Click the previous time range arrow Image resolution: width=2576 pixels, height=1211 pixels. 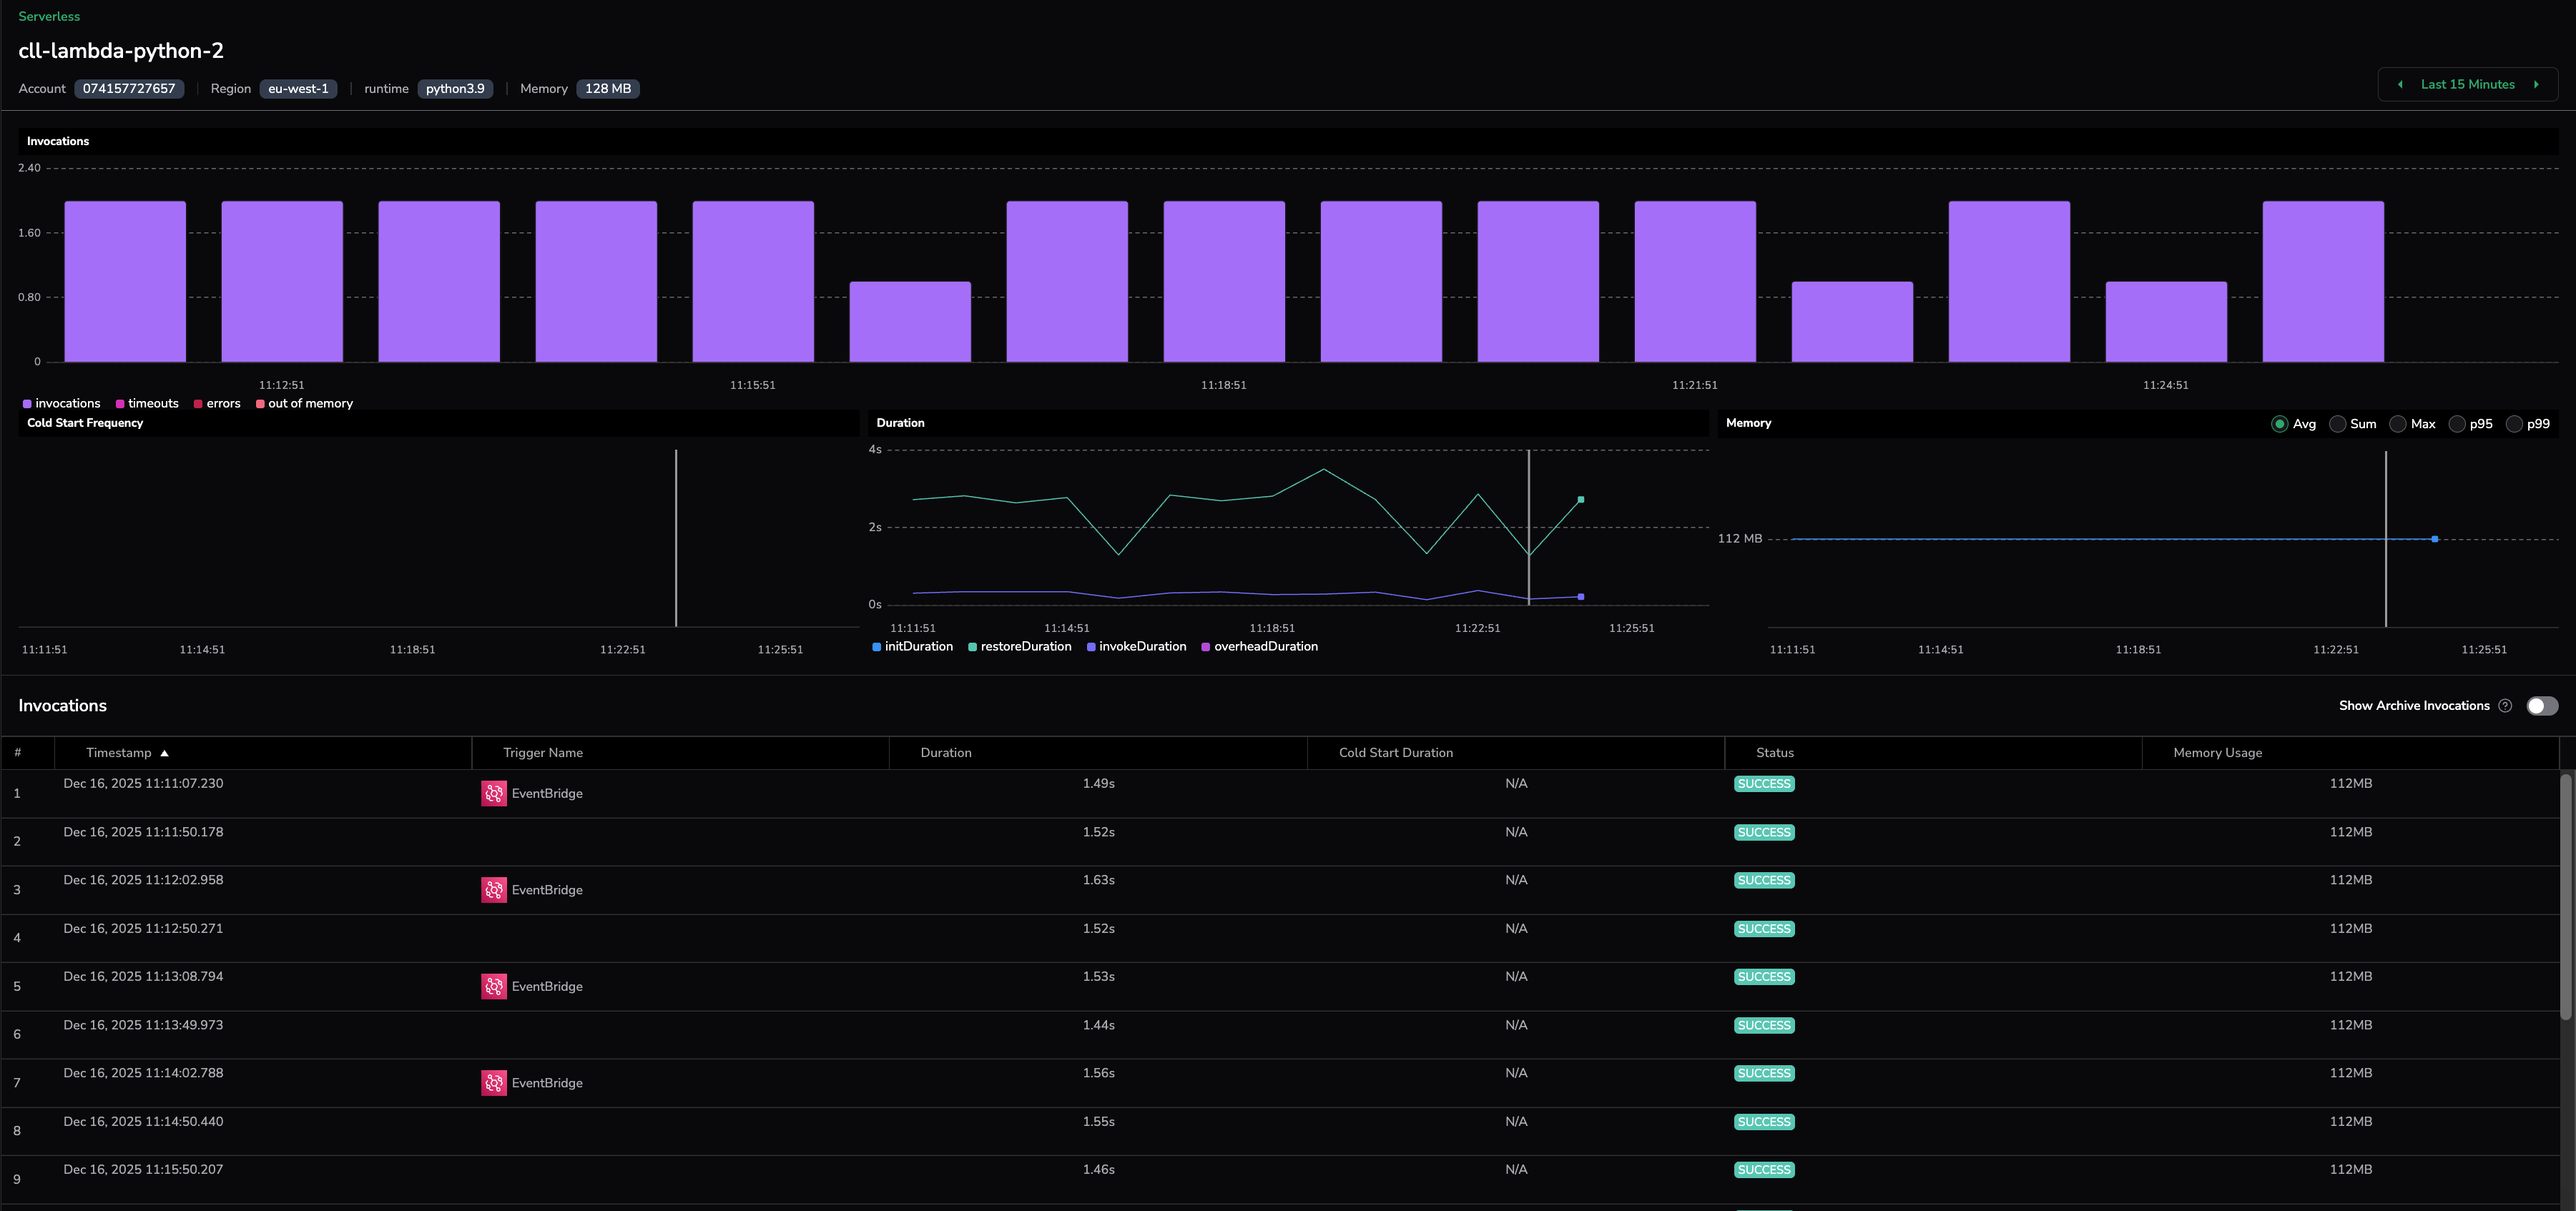[x=2400, y=85]
